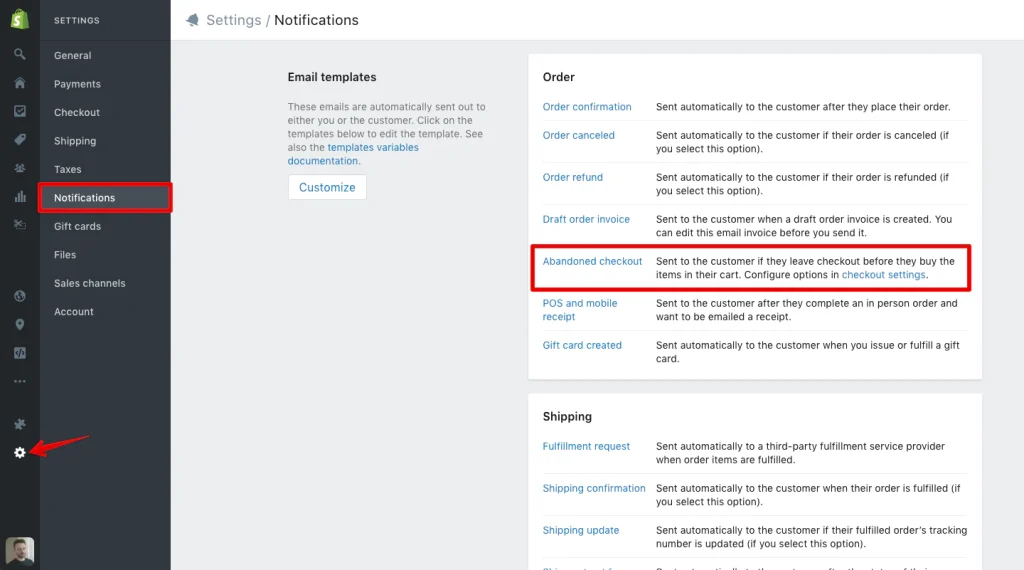Select Notifications in settings menu

click(x=85, y=198)
